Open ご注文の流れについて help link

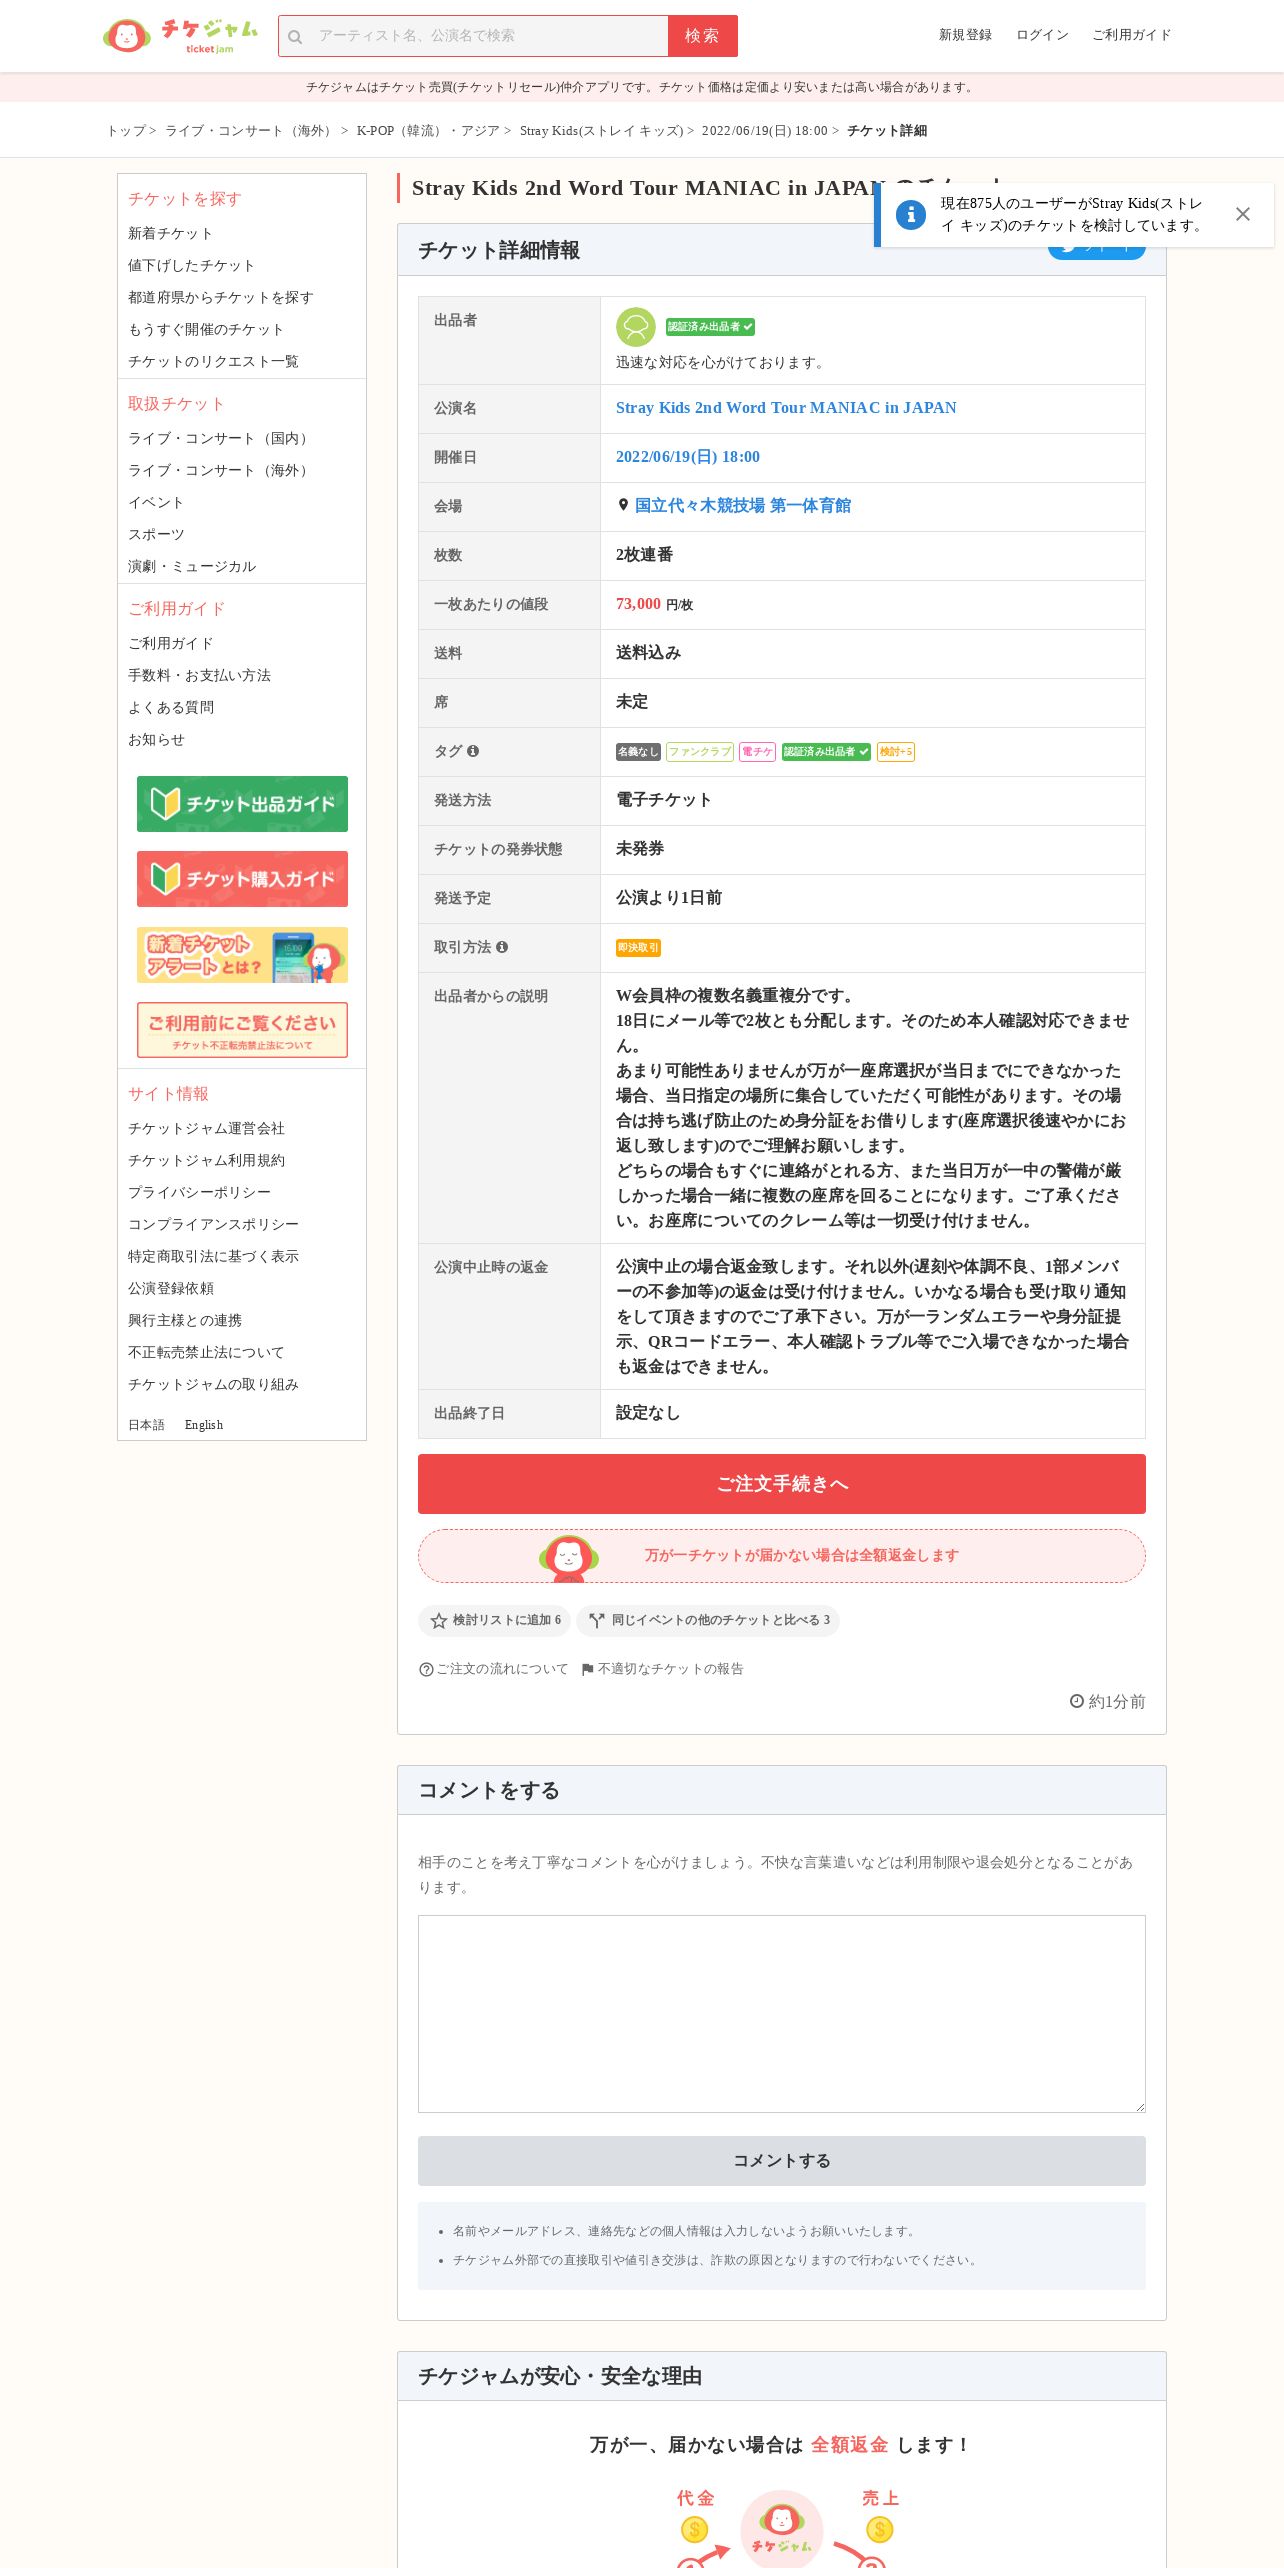(493, 1669)
